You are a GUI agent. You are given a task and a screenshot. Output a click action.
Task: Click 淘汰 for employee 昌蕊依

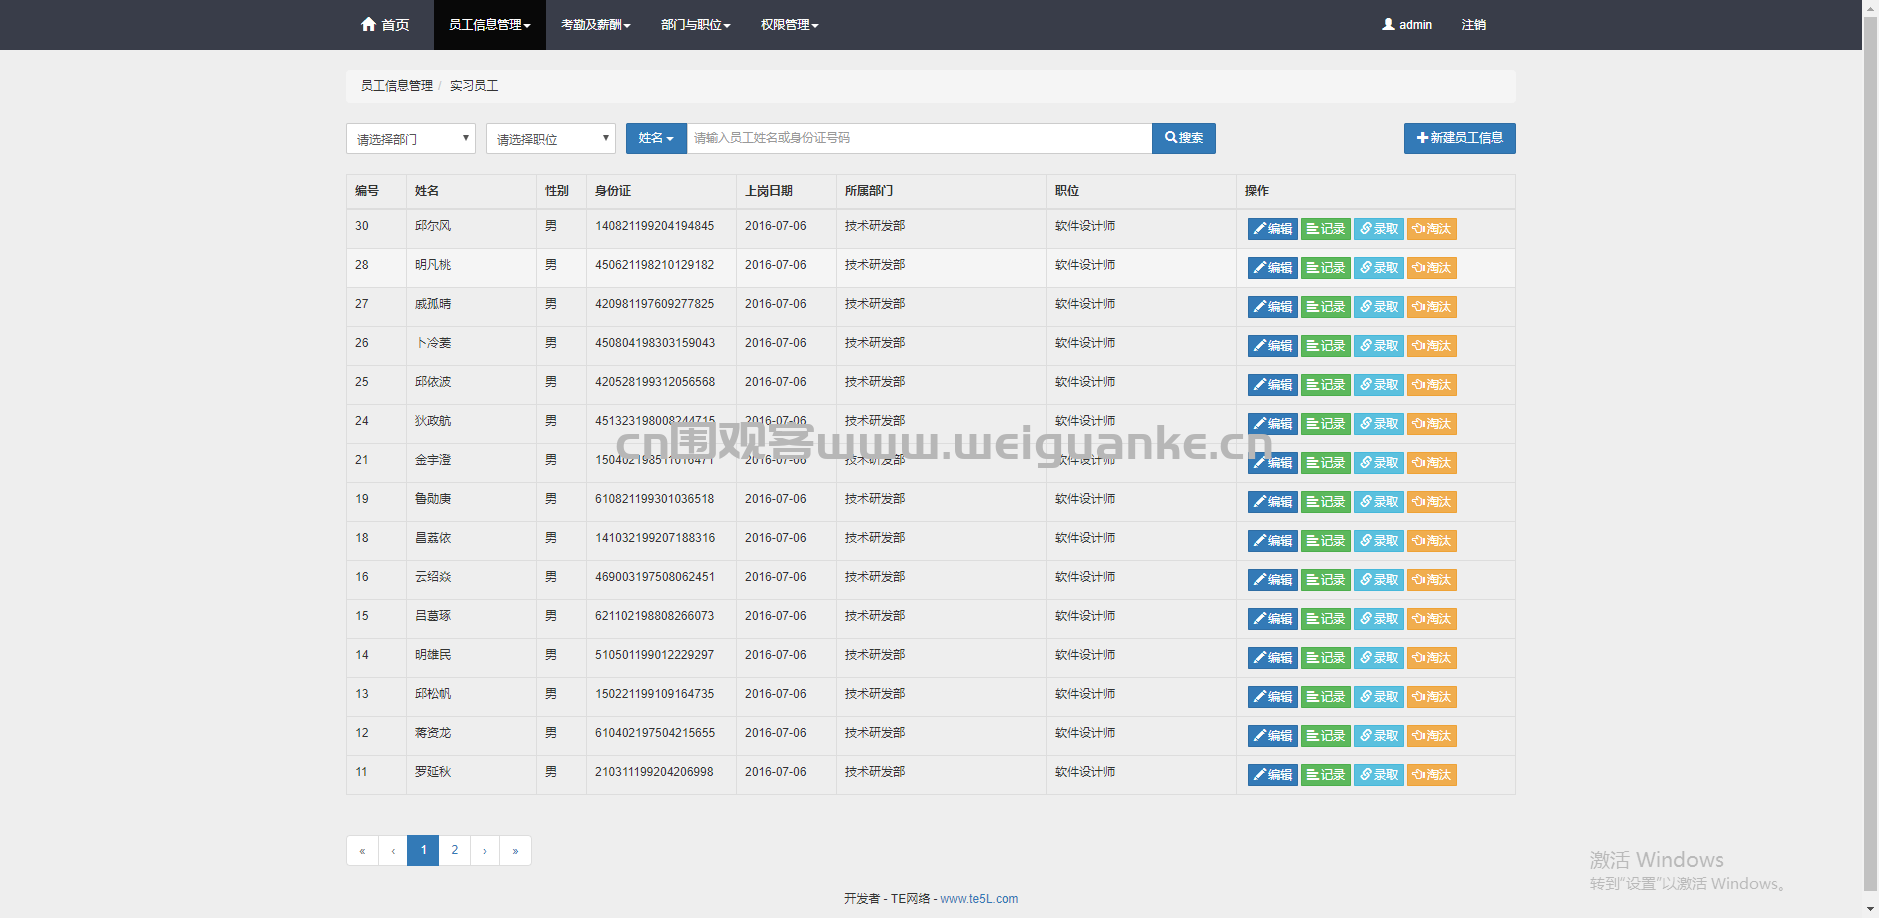coord(1432,541)
